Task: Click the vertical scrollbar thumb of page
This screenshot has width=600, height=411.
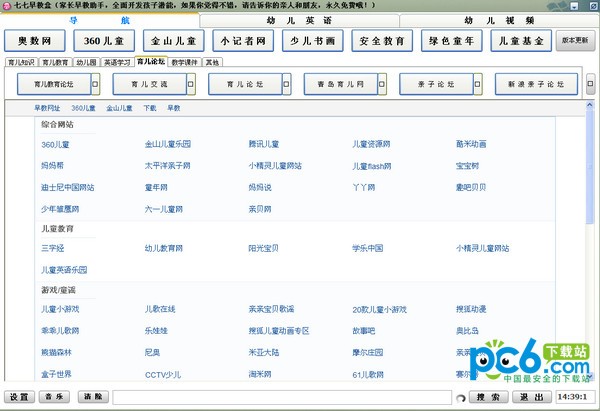Action: [590, 166]
